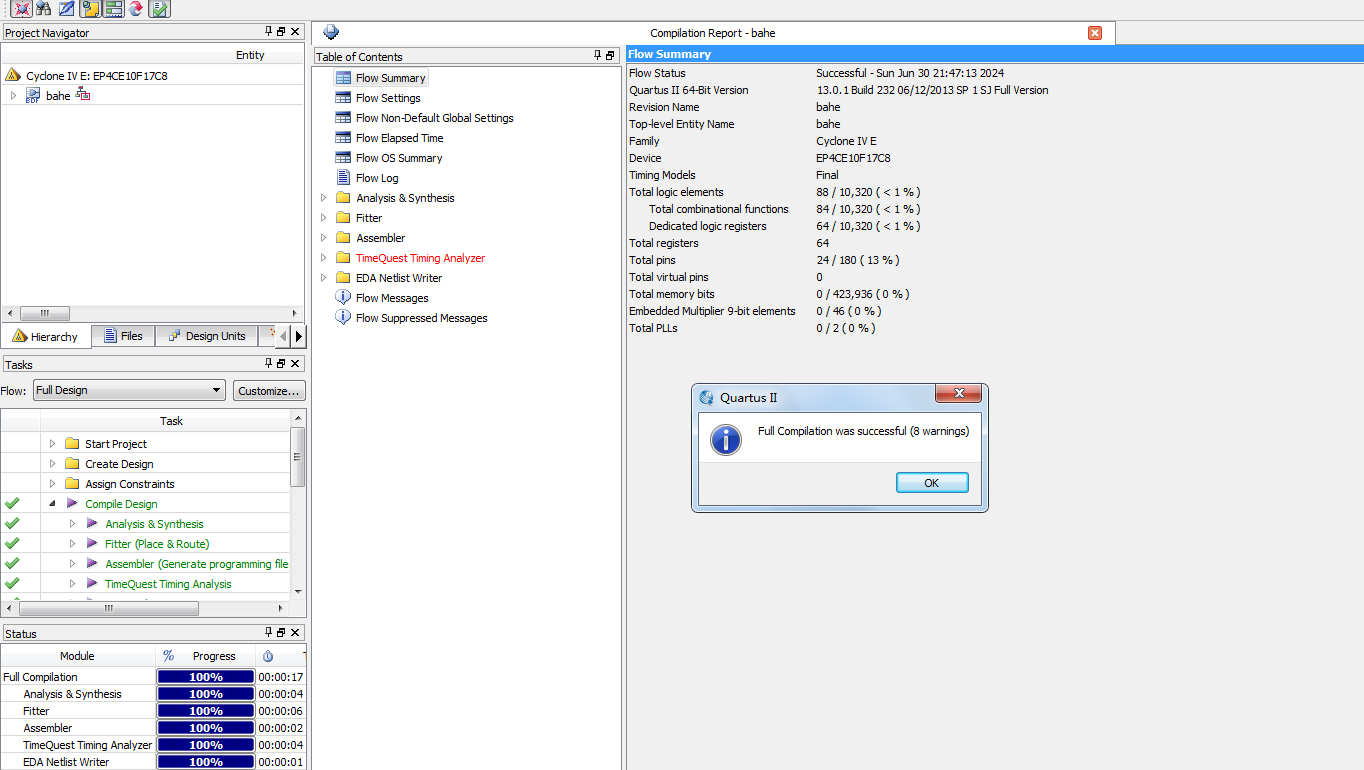This screenshot has width=1364, height=770.
Task: Click the BDF file icon beside bahe
Action: [x=33, y=96]
